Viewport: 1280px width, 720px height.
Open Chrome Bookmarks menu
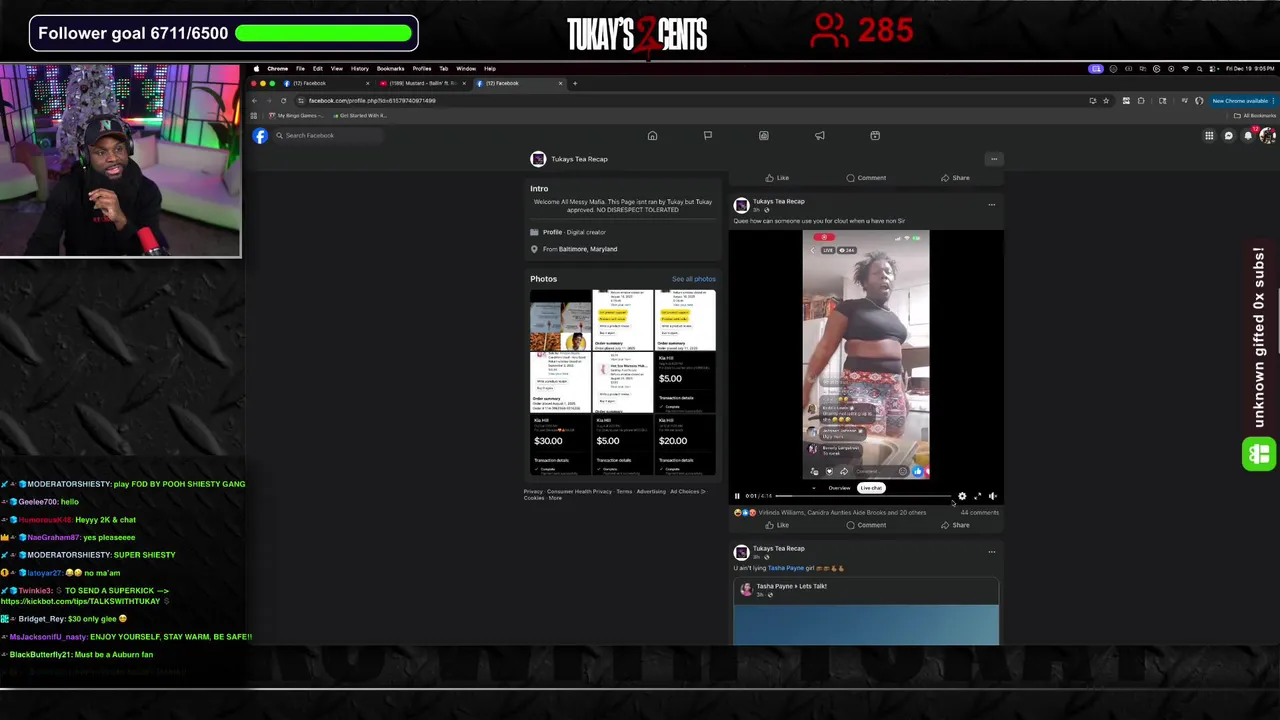click(390, 69)
